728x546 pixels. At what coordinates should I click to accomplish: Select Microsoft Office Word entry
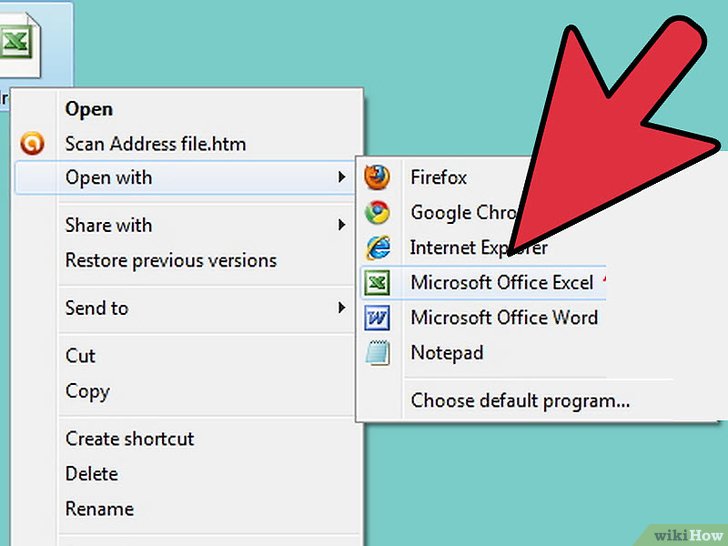(504, 318)
